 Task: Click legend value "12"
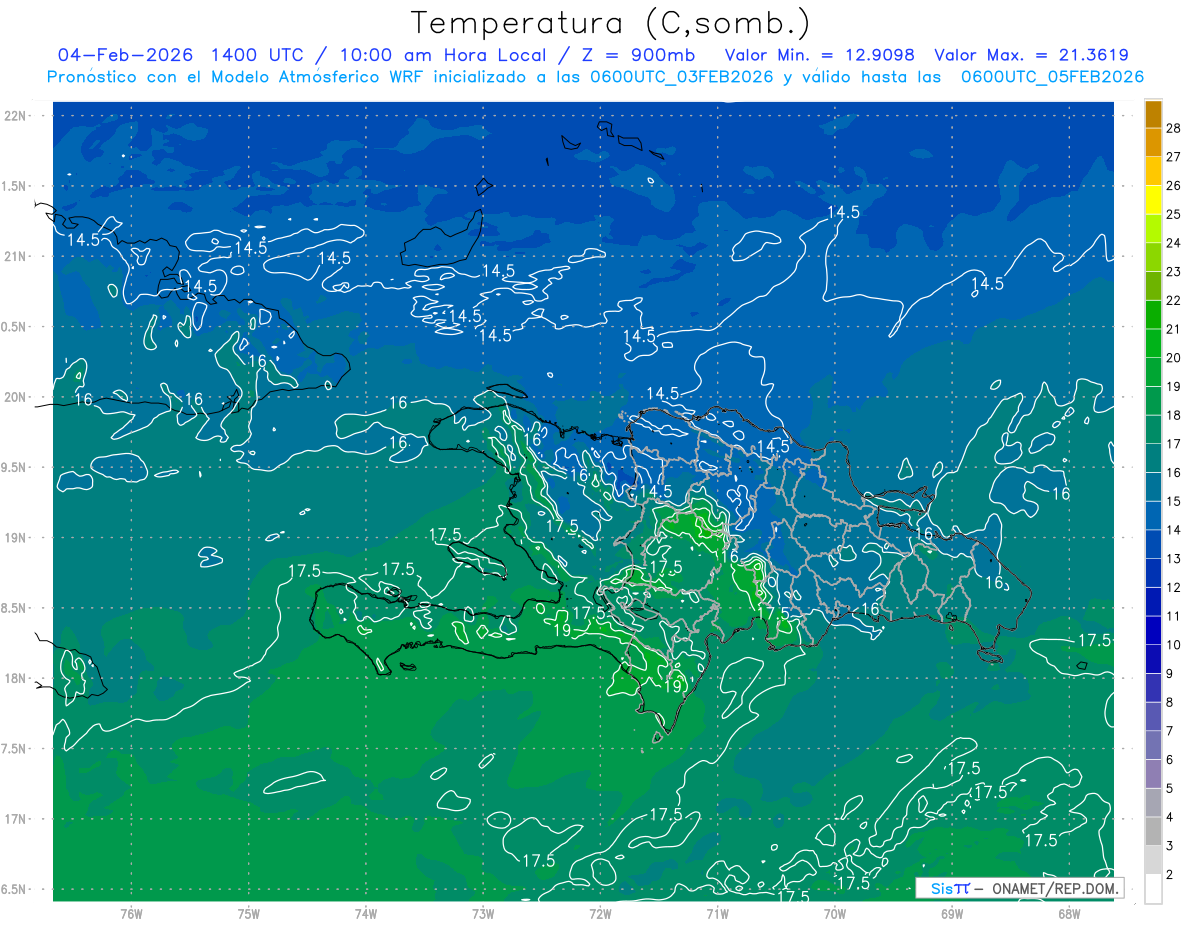tap(1173, 587)
